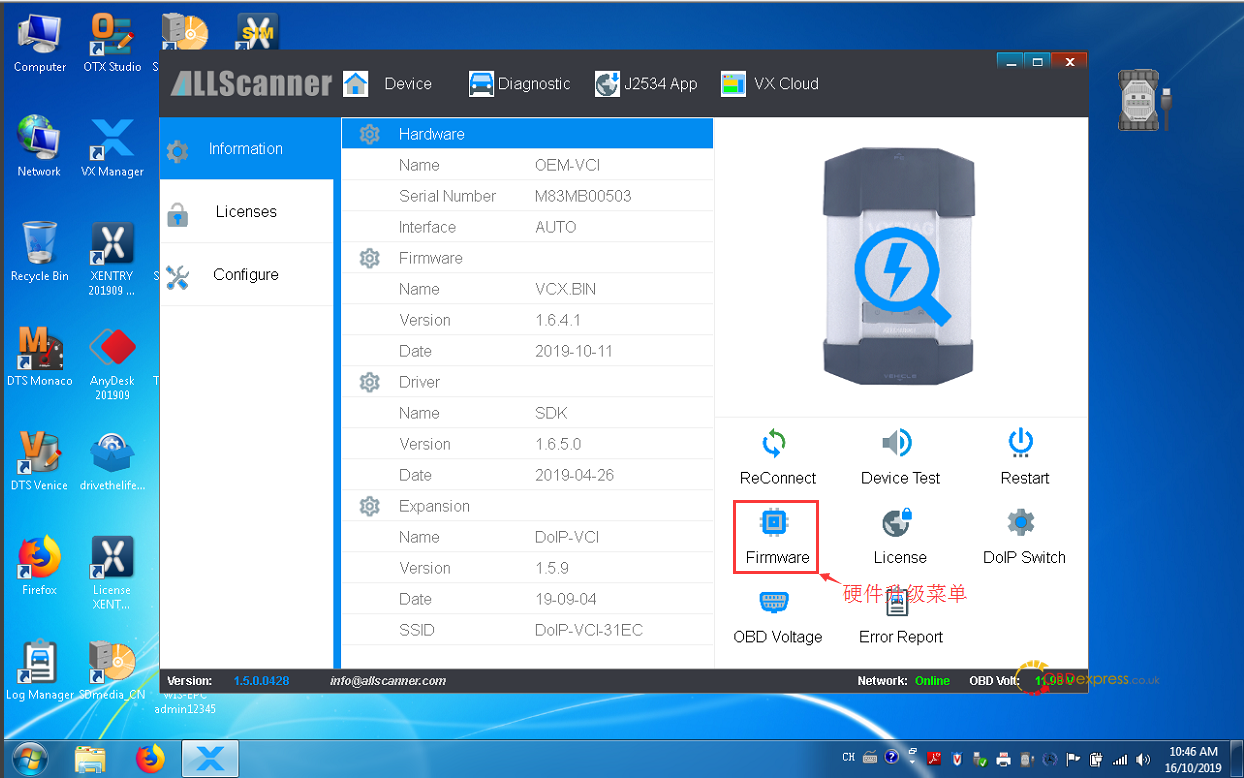Click the Expansion section header
Image resolution: width=1244 pixels, height=778 pixels.
[434, 506]
